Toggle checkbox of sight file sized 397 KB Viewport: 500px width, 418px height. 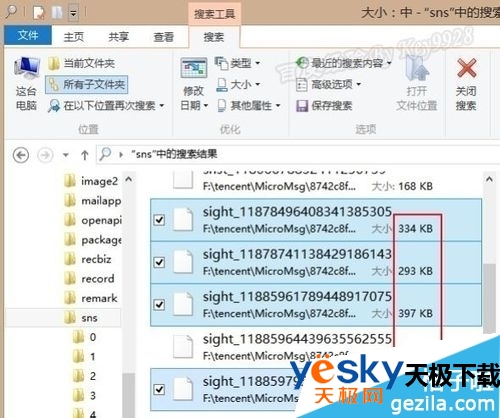coord(159,305)
